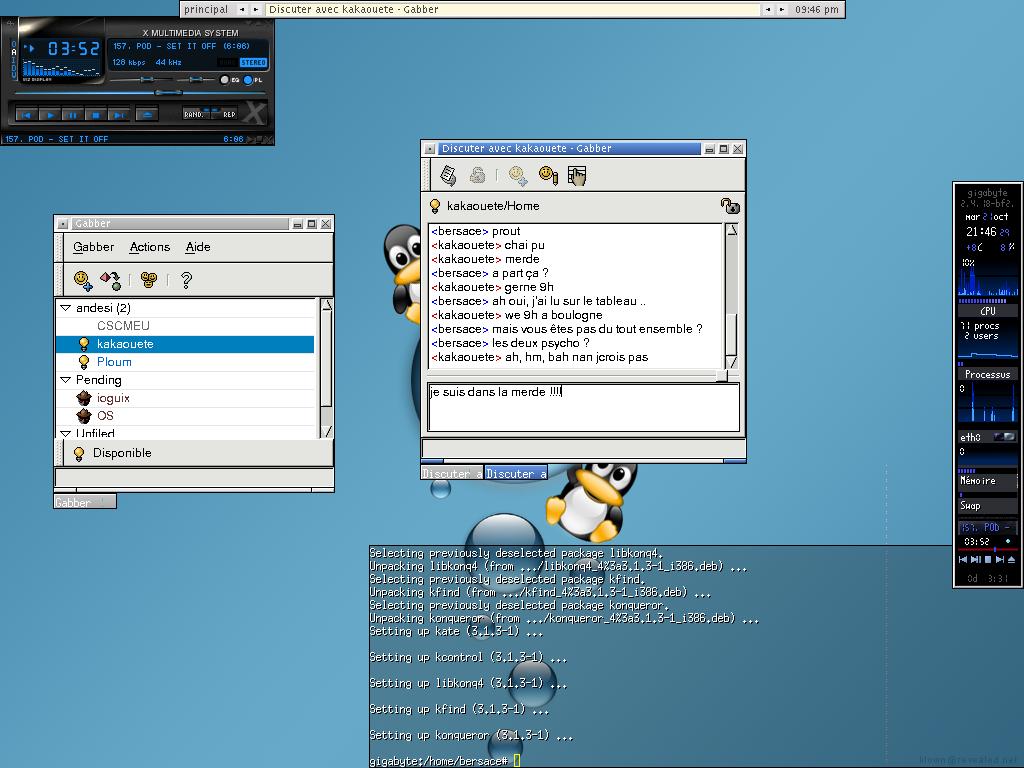Click the 'principal' workspace label in top panel
The height and width of the screenshot is (768, 1024).
(x=206, y=9)
